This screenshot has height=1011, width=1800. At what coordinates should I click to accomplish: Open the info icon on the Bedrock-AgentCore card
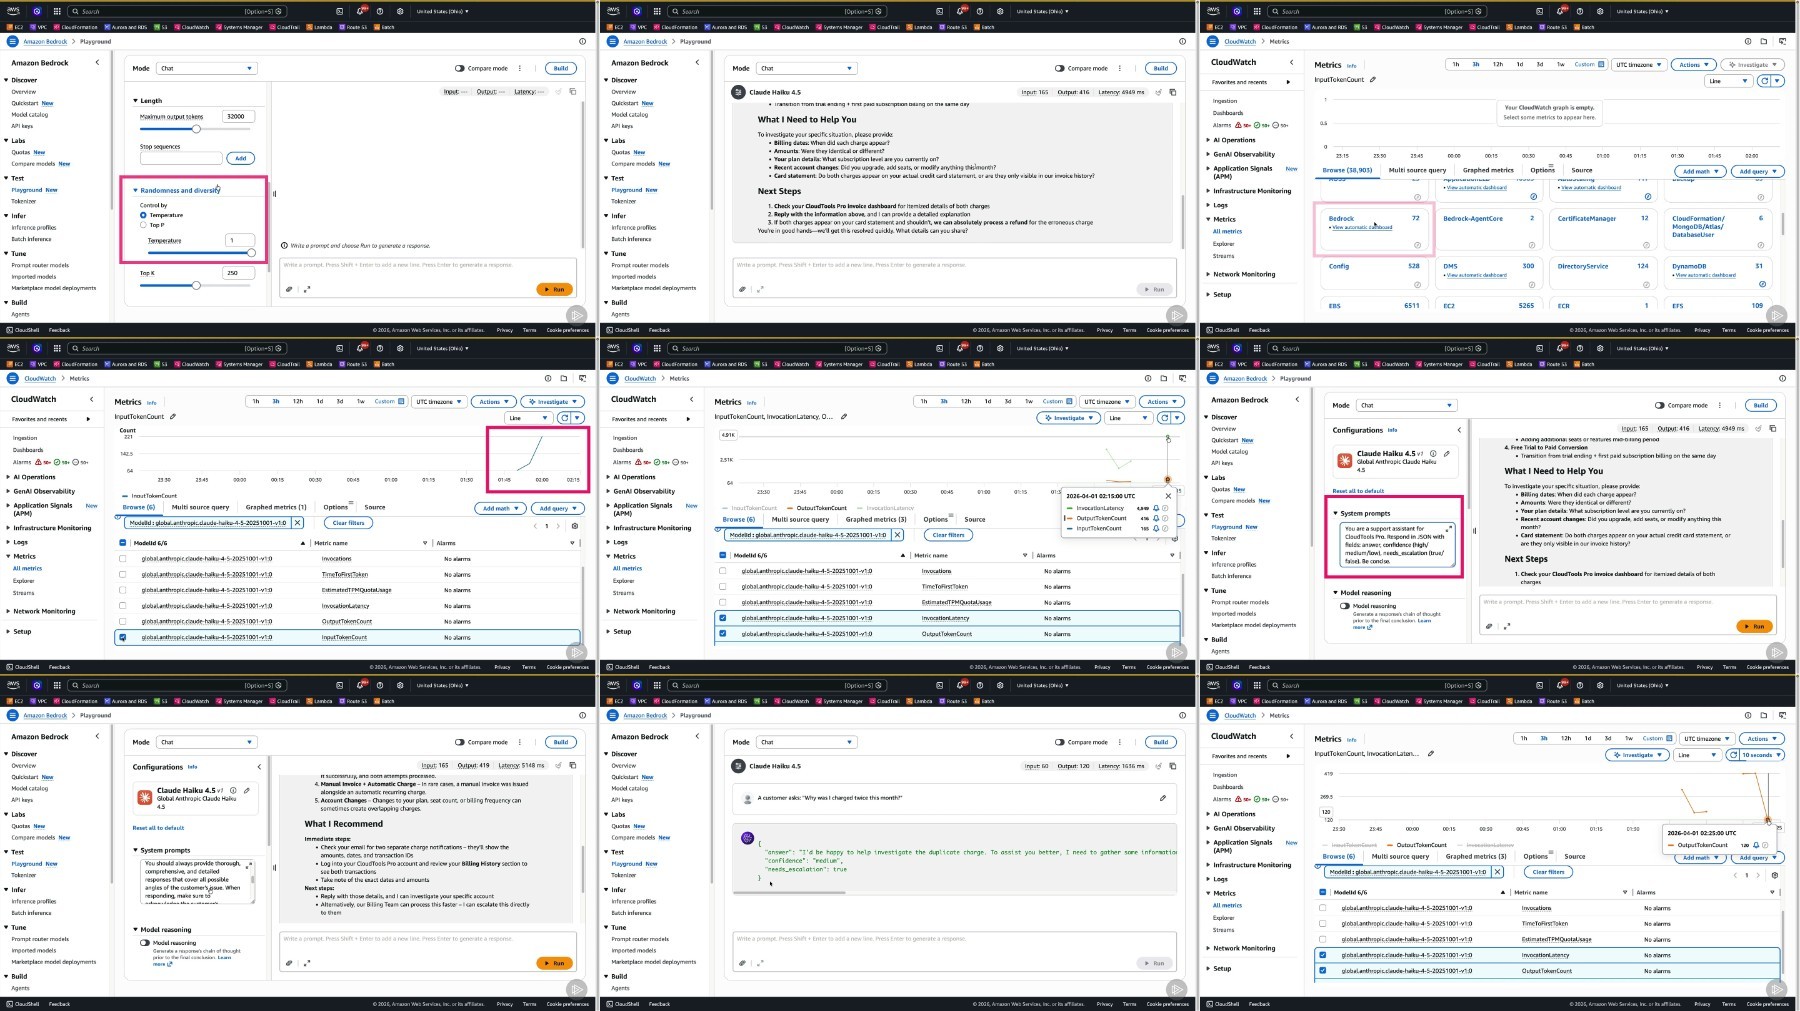pos(1532,245)
